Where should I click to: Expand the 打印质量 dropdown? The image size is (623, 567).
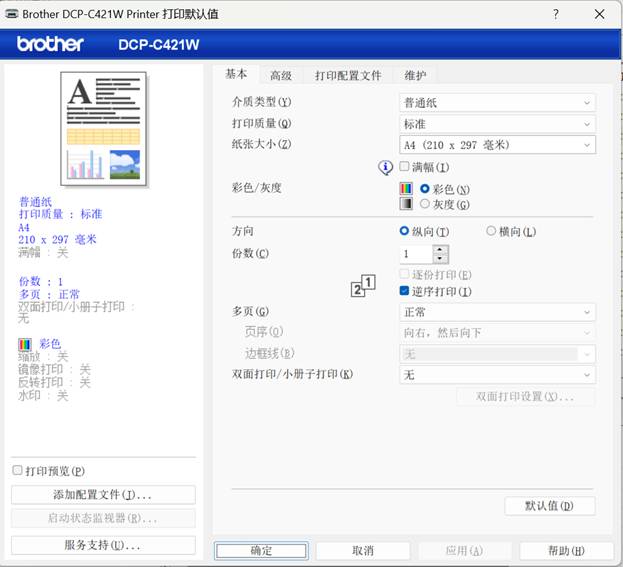(x=497, y=124)
